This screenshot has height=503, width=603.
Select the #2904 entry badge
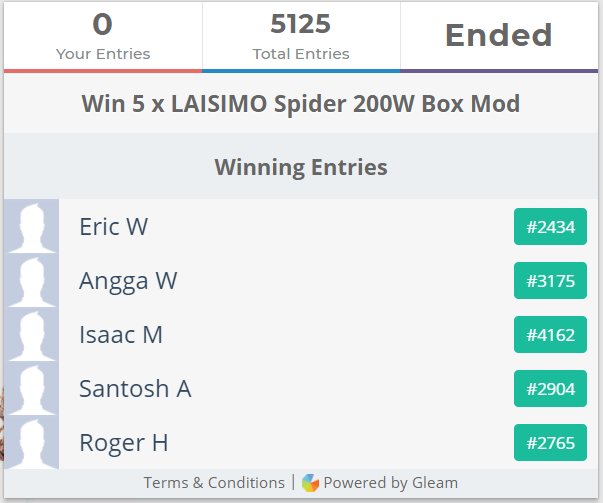(550, 389)
